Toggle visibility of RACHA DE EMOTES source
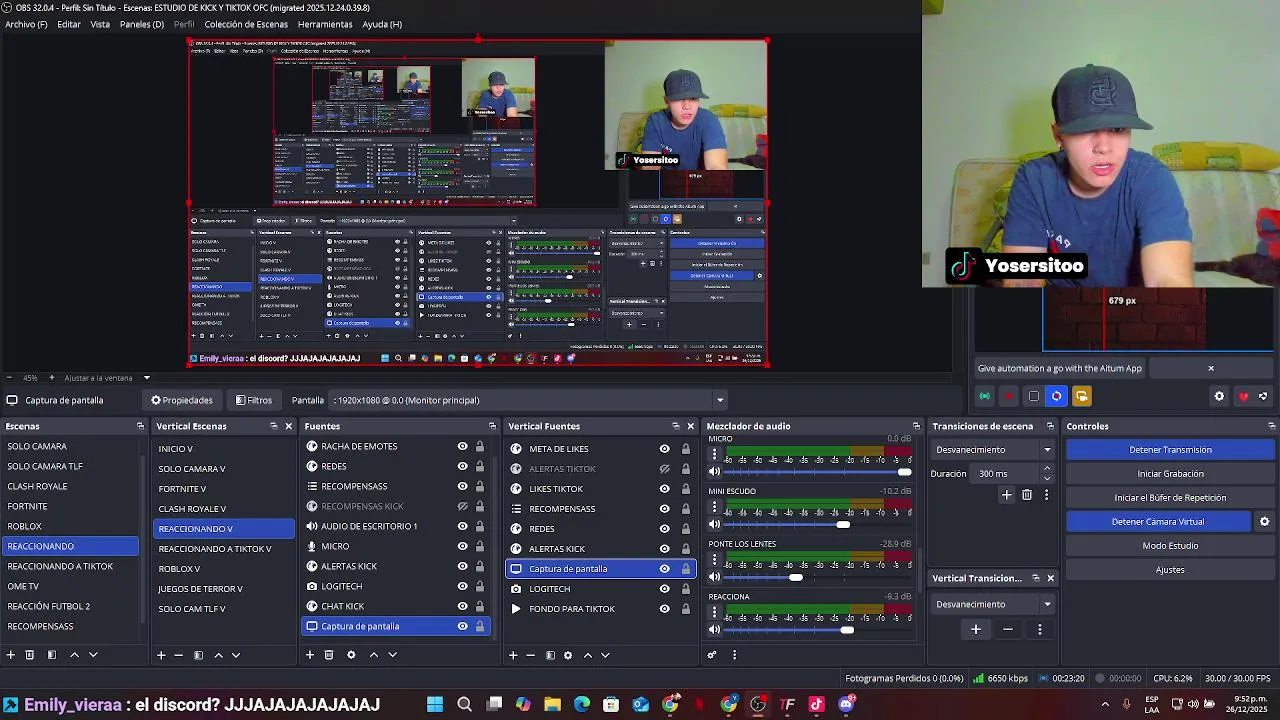The height and width of the screenshot is (720, 1280). (x=462, y=446)
